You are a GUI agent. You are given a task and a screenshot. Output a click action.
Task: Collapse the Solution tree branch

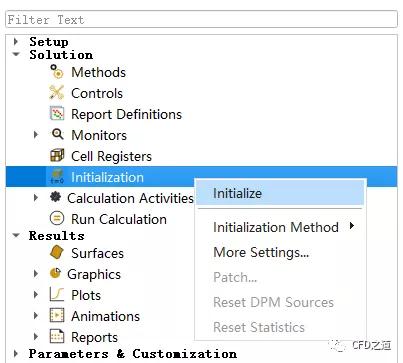16,54
